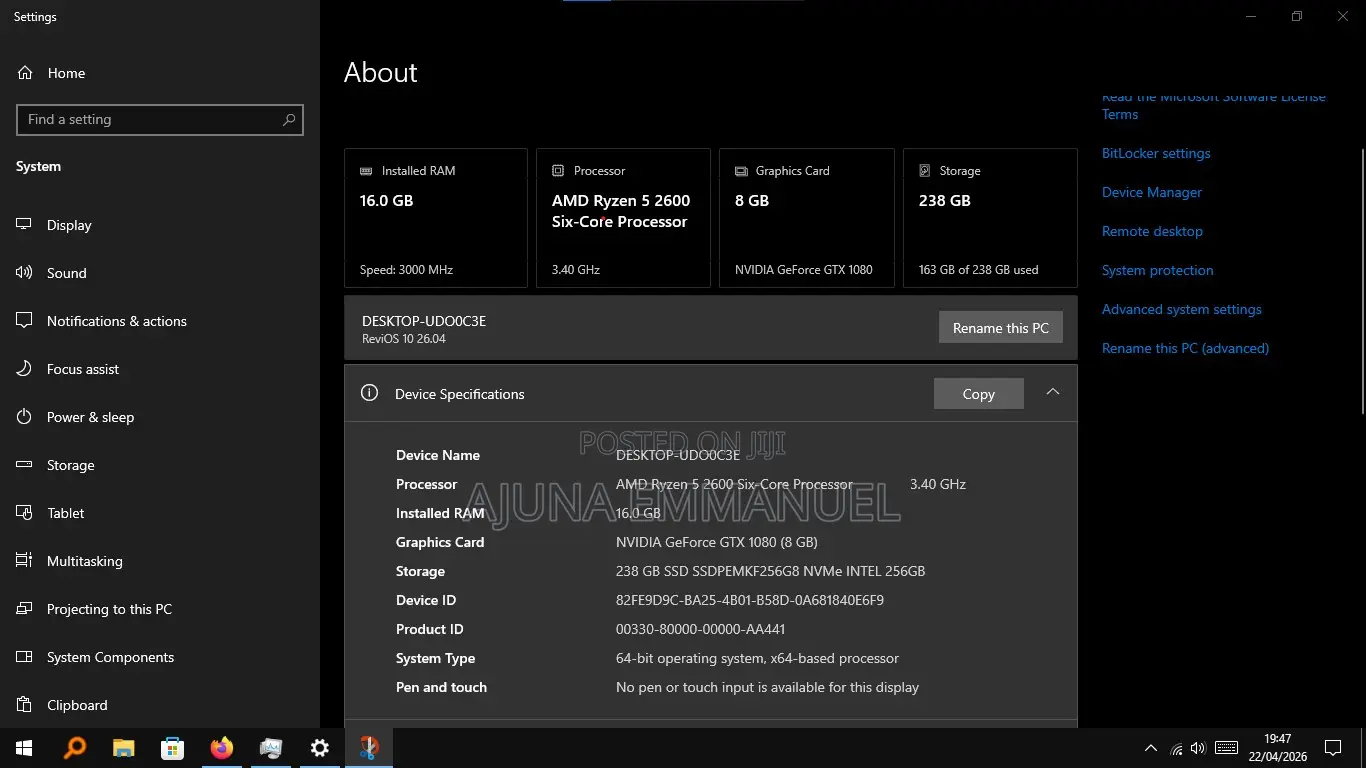1366x768 pixels.
Task: Click the Device Specifications info icon
Action: (369, 393)
